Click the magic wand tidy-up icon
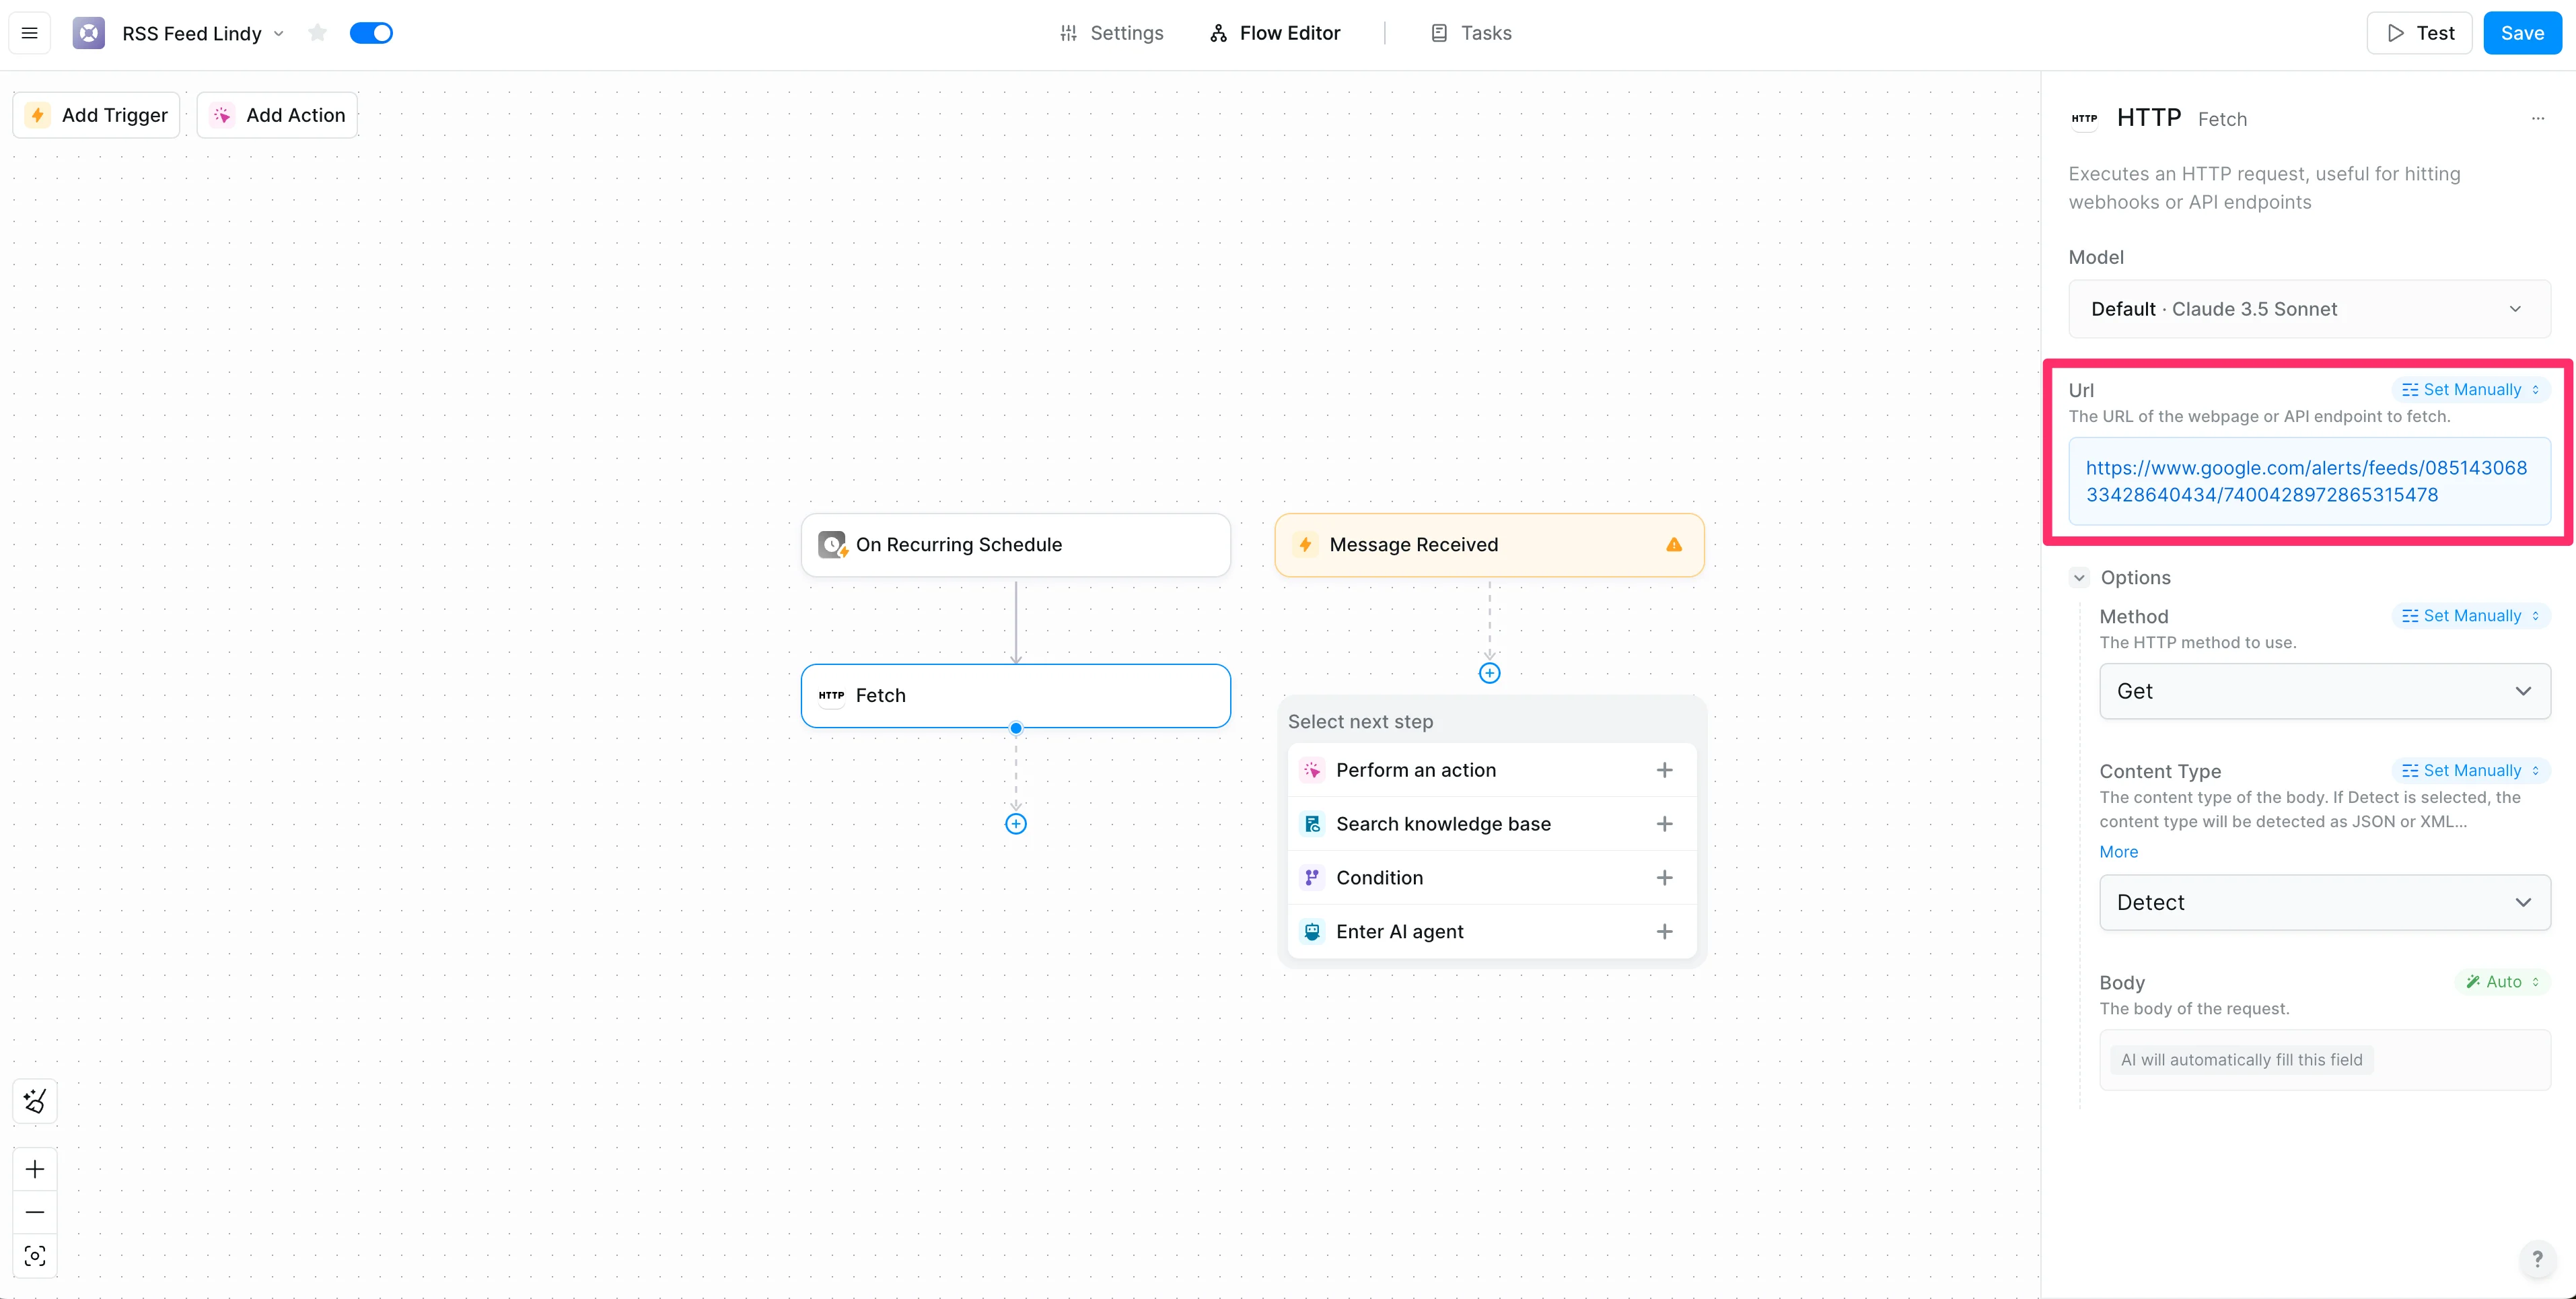 (35, 1101)
